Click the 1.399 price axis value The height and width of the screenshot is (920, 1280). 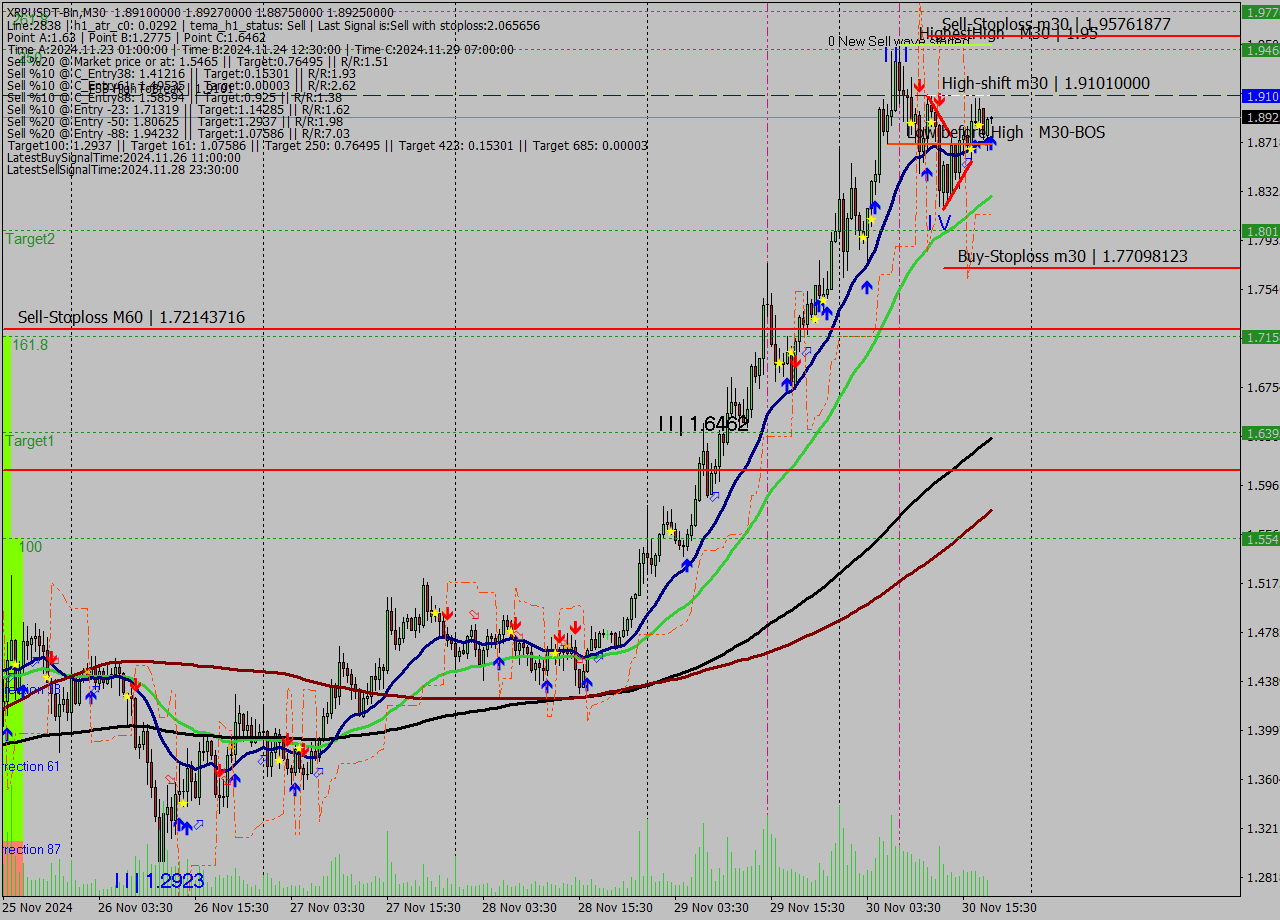click(x=1261, y=730)
